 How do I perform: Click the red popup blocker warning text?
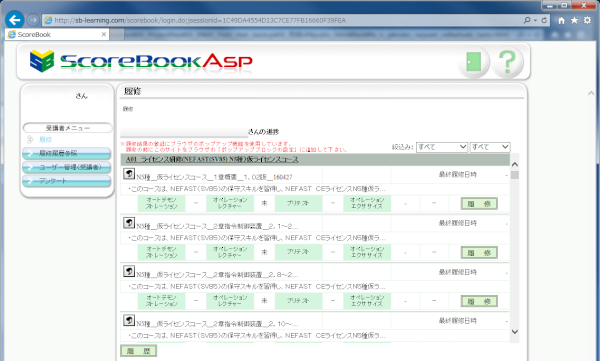pos(233,147)
